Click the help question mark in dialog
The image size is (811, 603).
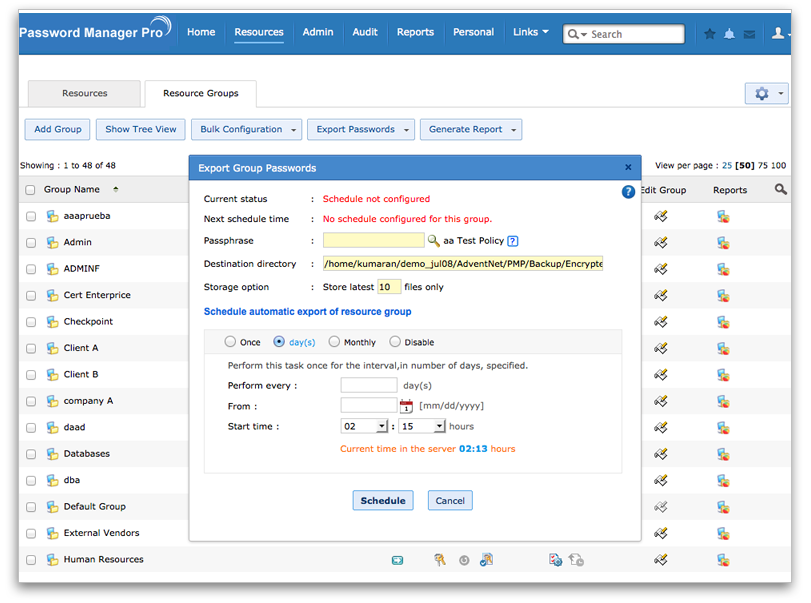click(628, 192)
